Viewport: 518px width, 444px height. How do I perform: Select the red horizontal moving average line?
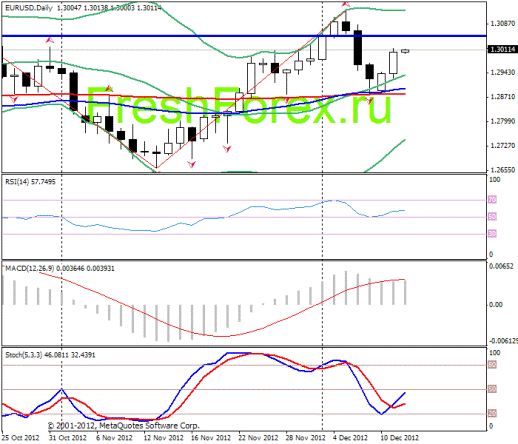[x=204, y=96]
